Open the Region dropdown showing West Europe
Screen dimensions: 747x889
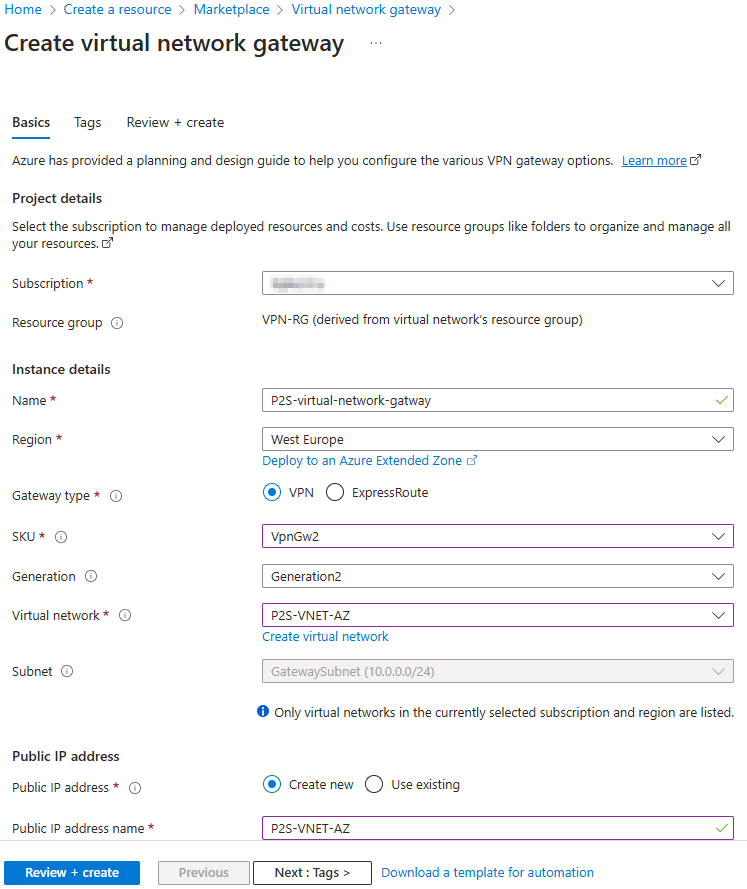[x=497, y=439]
